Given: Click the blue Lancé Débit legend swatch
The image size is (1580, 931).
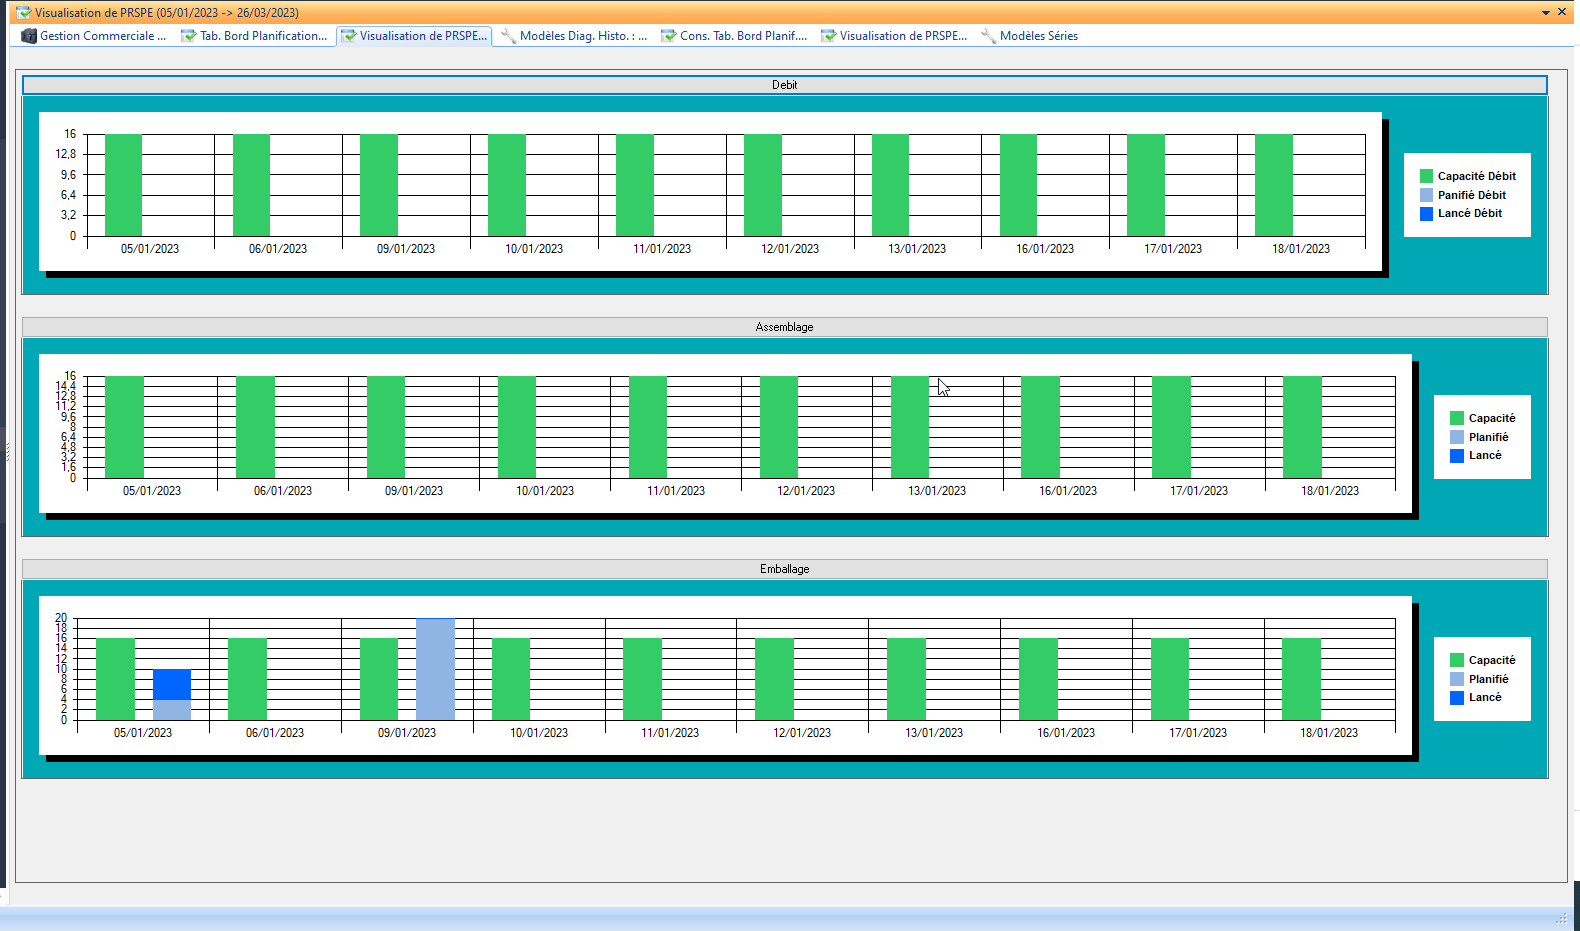Looking at the screenshot, I should point(1426,214).
